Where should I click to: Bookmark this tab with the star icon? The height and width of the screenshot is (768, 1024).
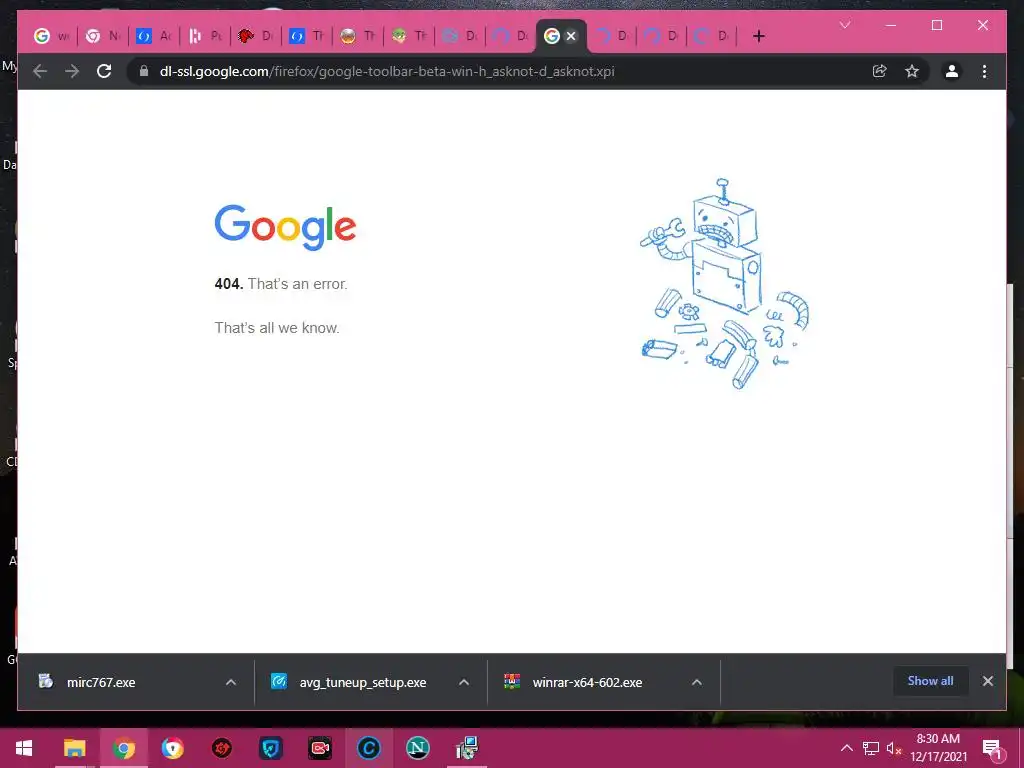click(x=912, y=71)
